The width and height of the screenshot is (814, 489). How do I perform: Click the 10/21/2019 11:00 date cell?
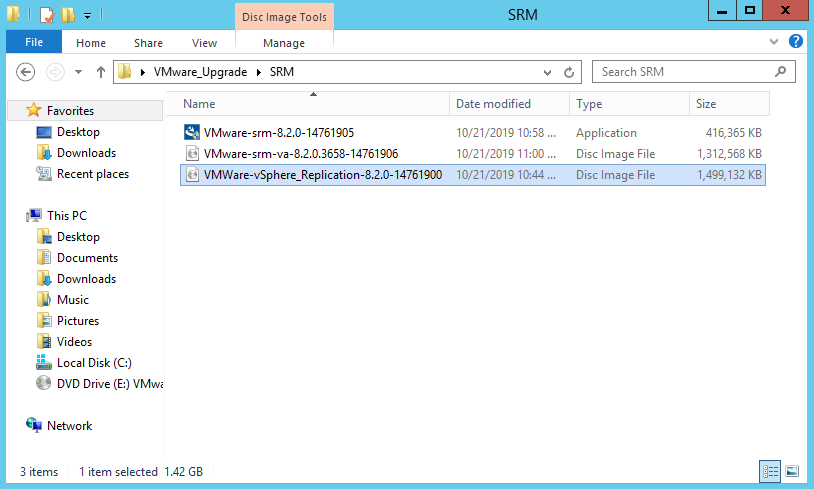tap(506, 154)
